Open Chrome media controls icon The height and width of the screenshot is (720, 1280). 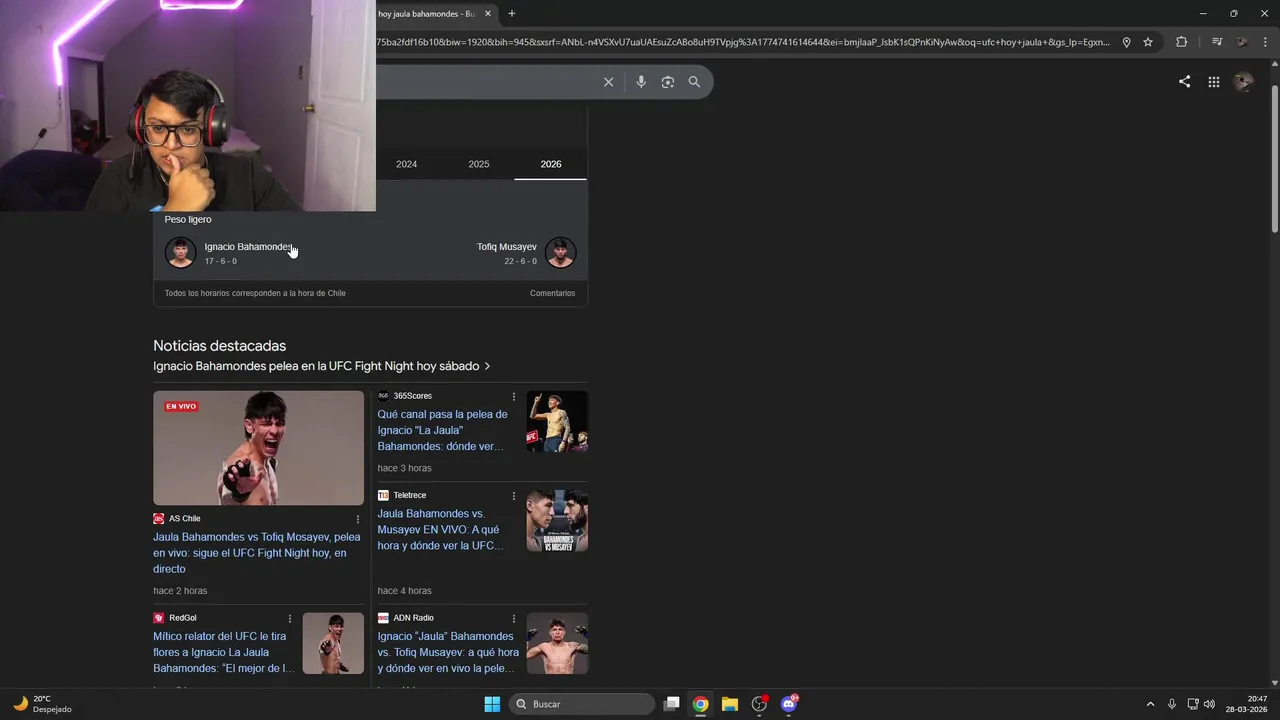coord(1217,42)
